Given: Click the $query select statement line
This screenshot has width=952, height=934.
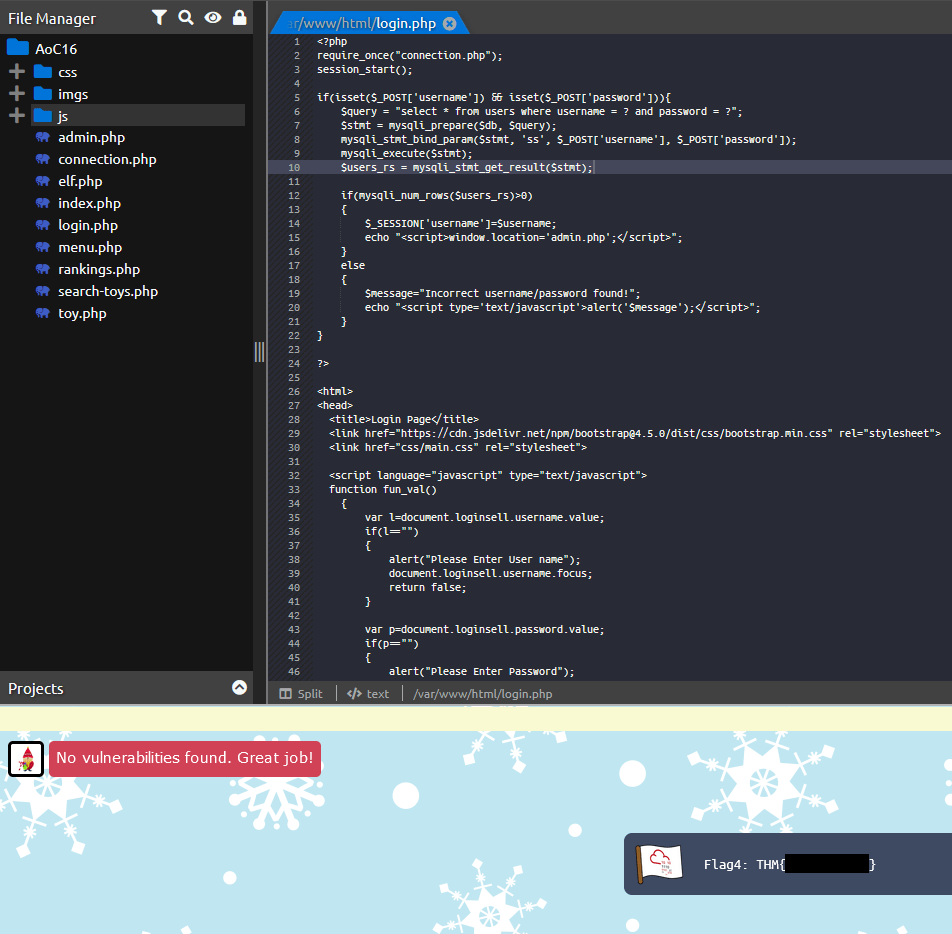Looking at the screenshot, I should [x=542, y=112].
